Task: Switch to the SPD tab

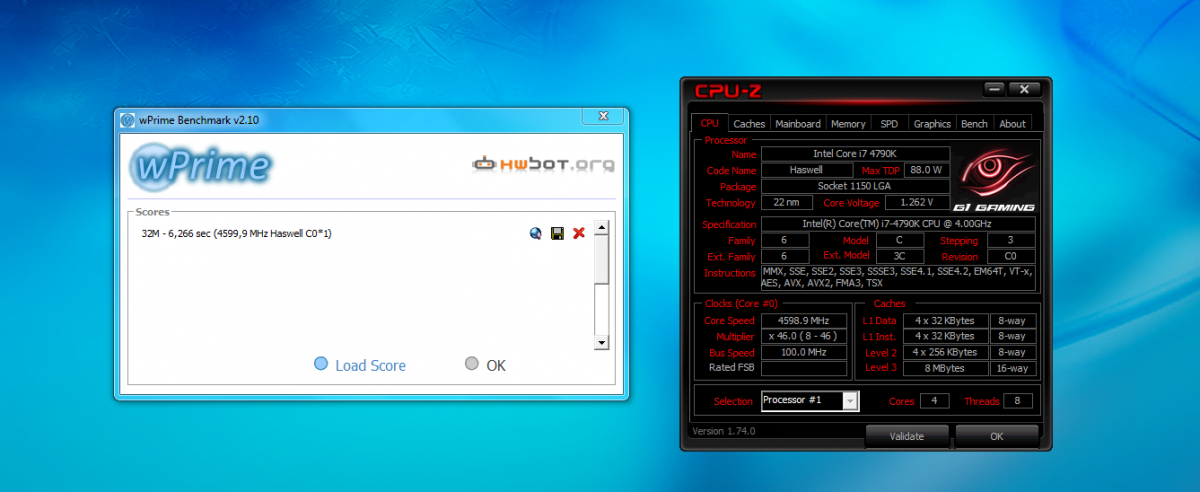Action: 889,124
